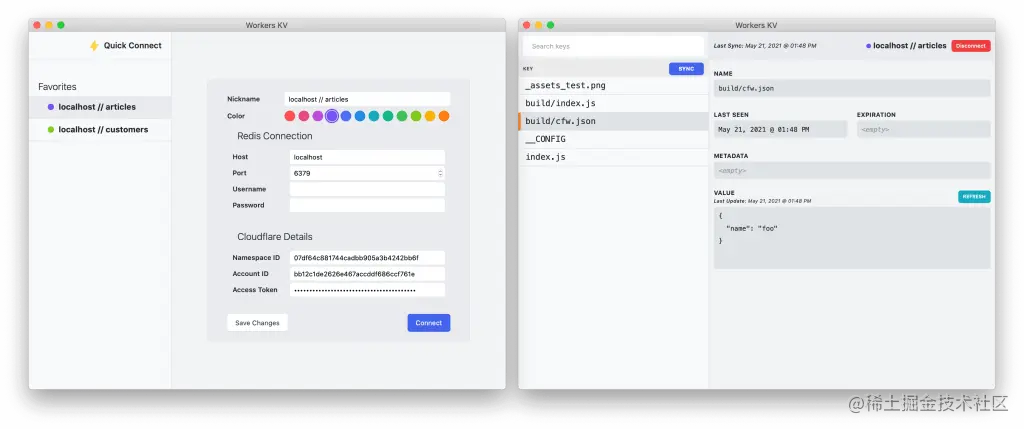Open the localhost // articles favorite
1024x429 pixels.
pos(100,107)
